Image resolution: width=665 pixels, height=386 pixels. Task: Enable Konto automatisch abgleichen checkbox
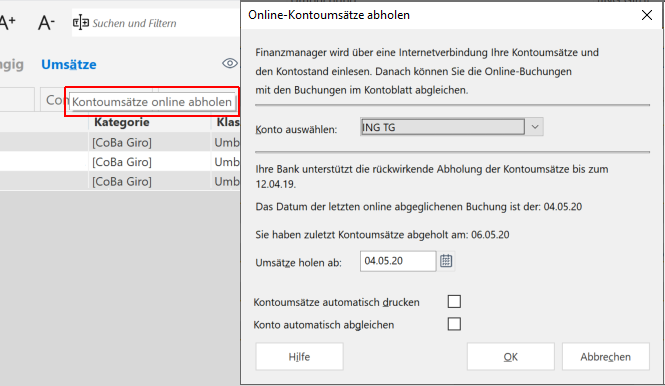coord(454,324)
